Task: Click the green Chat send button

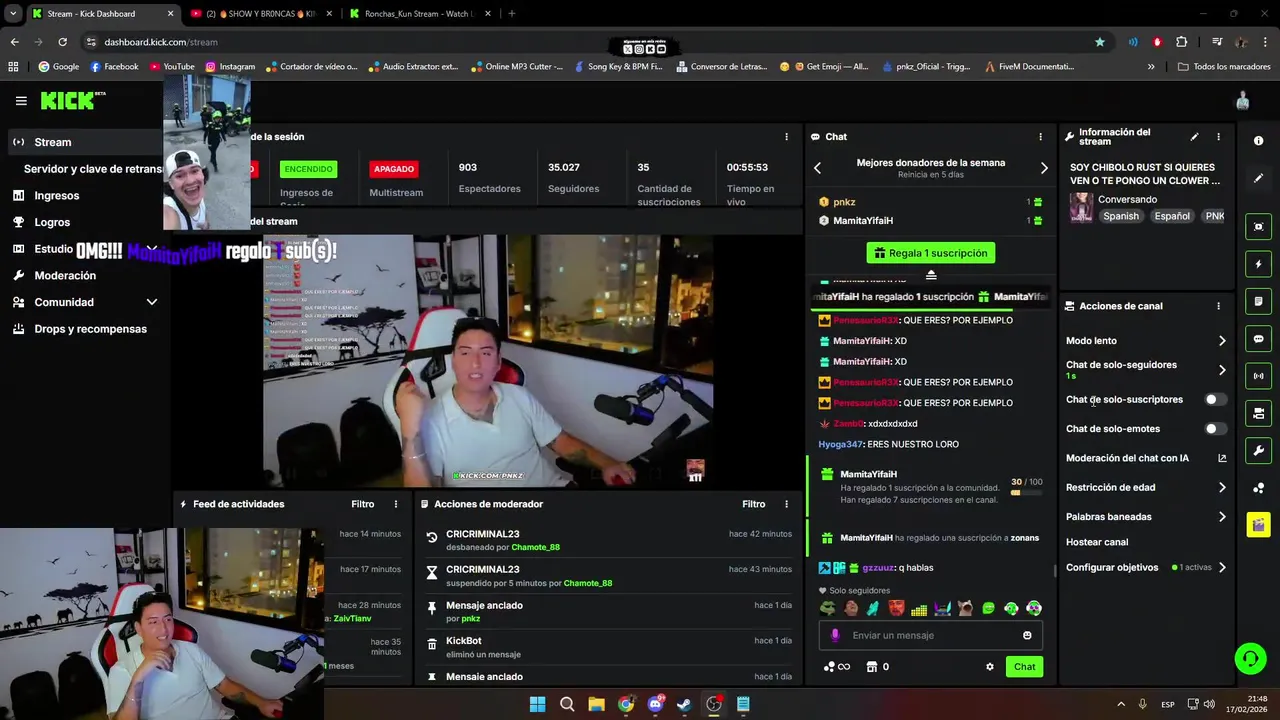Action: click(x=1024, y=667)
